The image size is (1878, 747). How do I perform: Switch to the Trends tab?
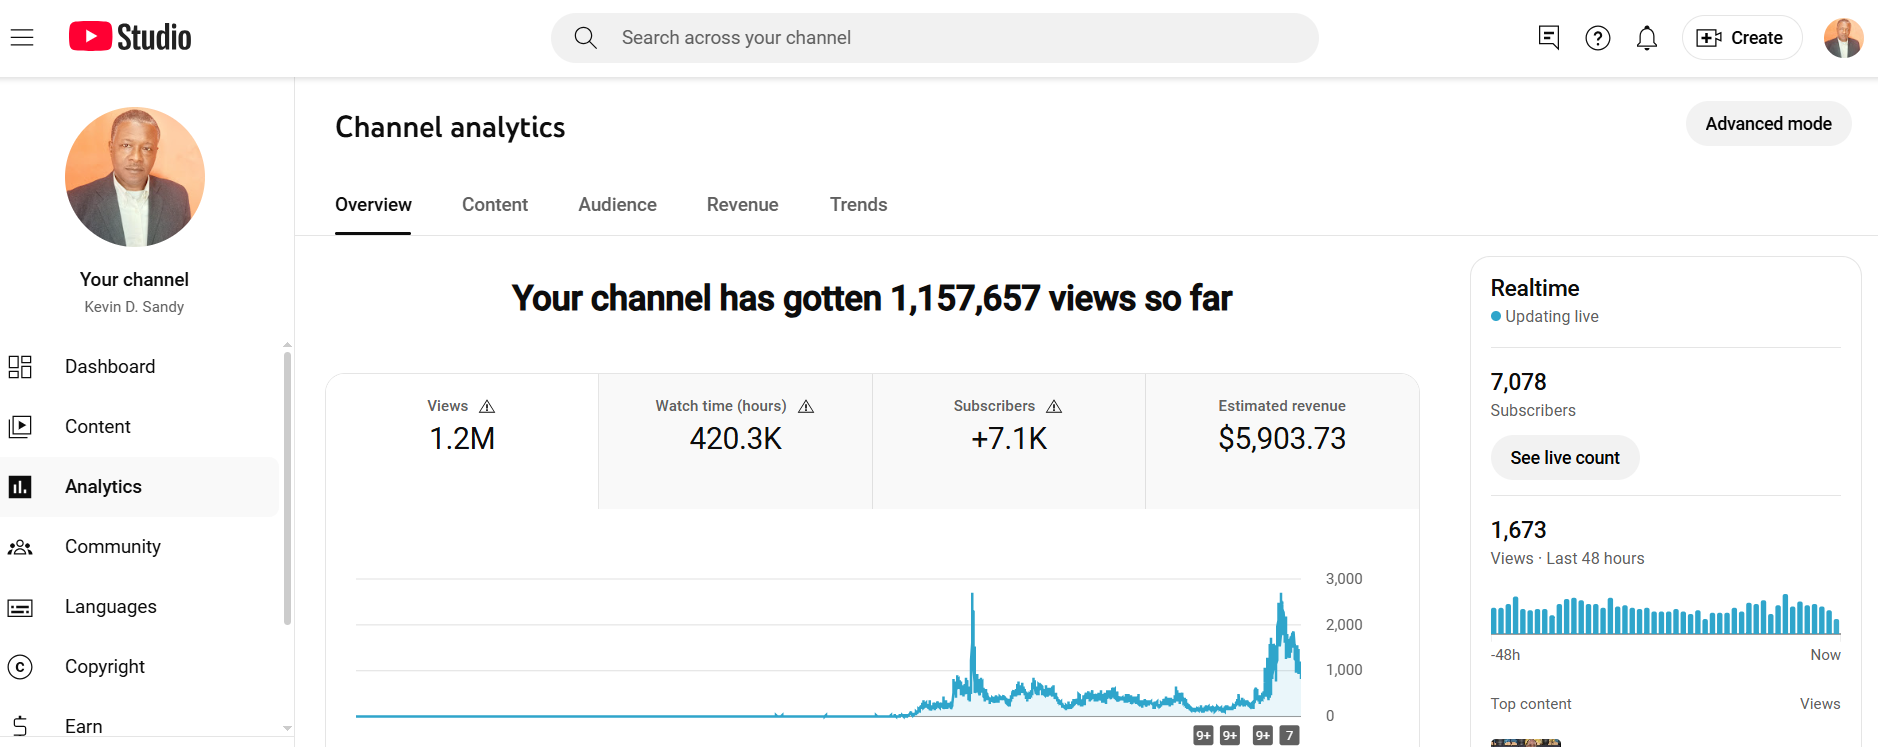point(858,205)
